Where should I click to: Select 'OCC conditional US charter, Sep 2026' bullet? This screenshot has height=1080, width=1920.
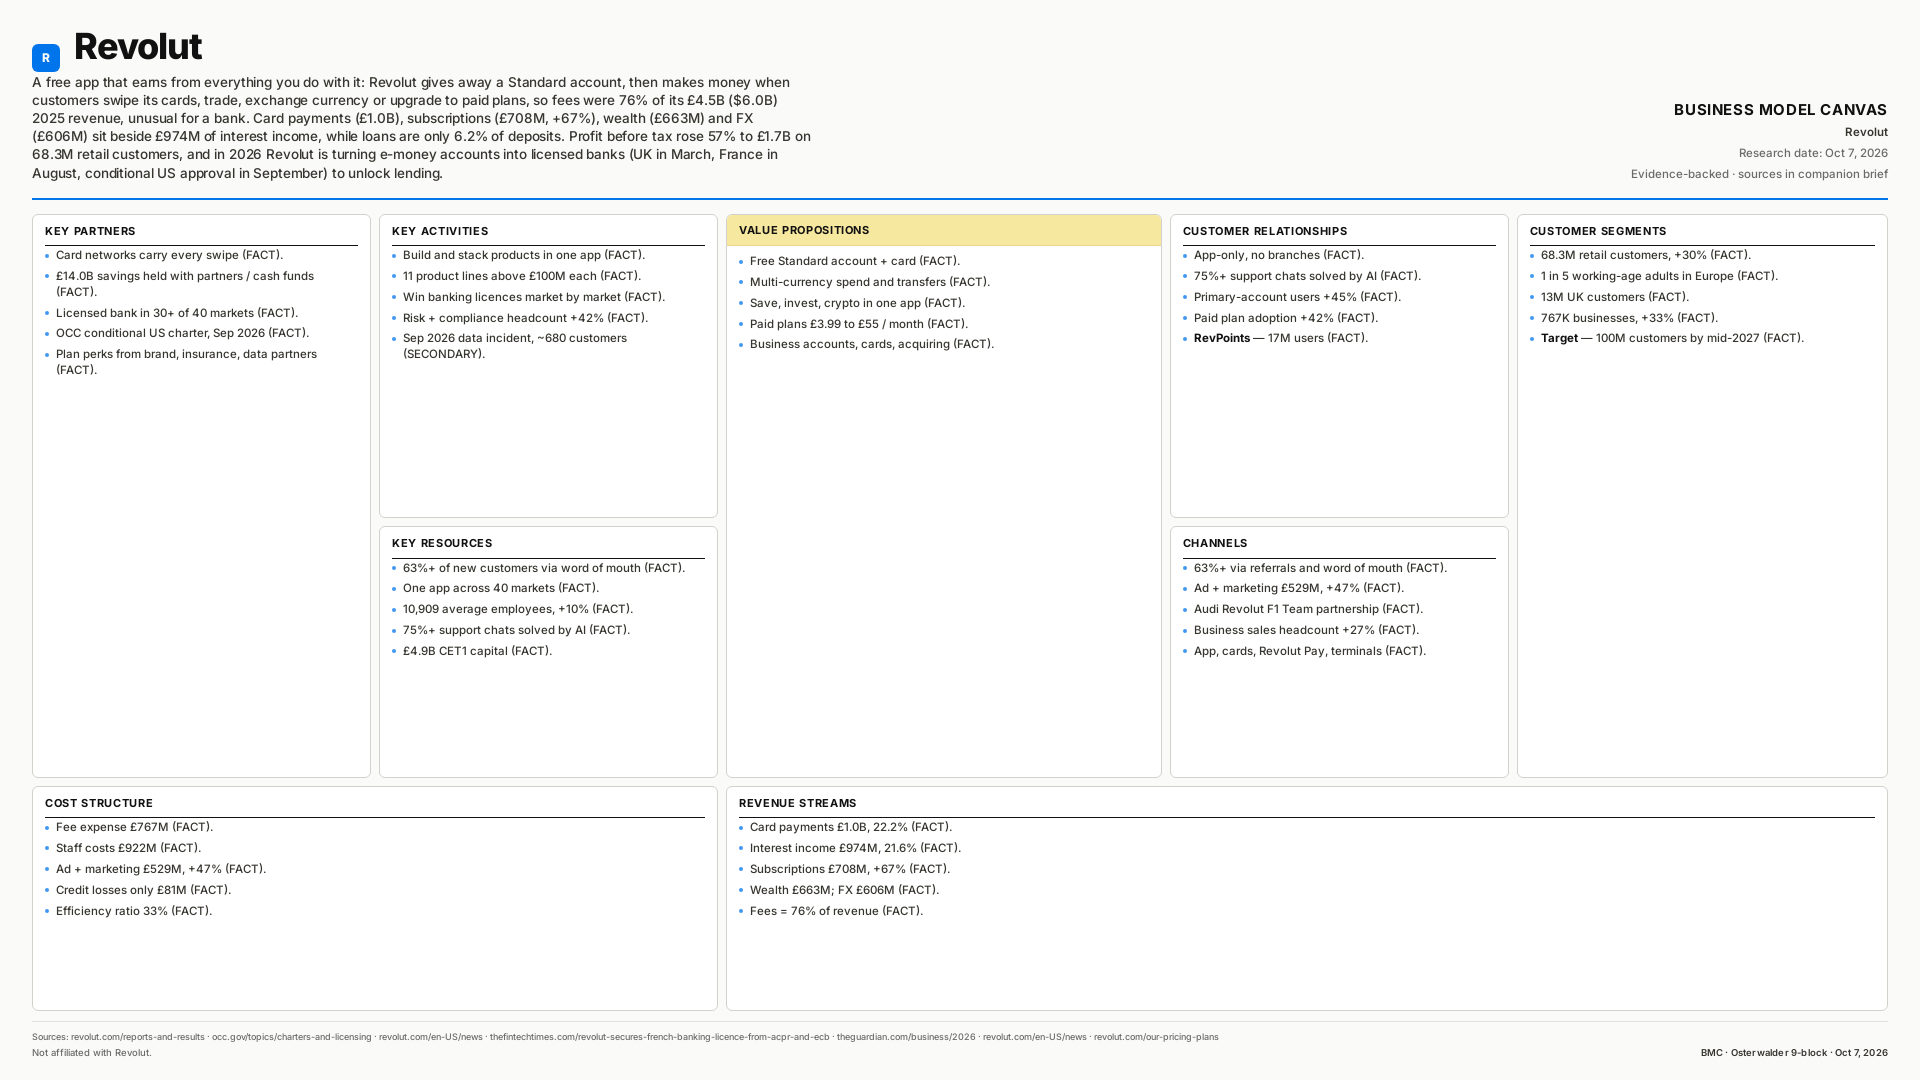point(182,333)
